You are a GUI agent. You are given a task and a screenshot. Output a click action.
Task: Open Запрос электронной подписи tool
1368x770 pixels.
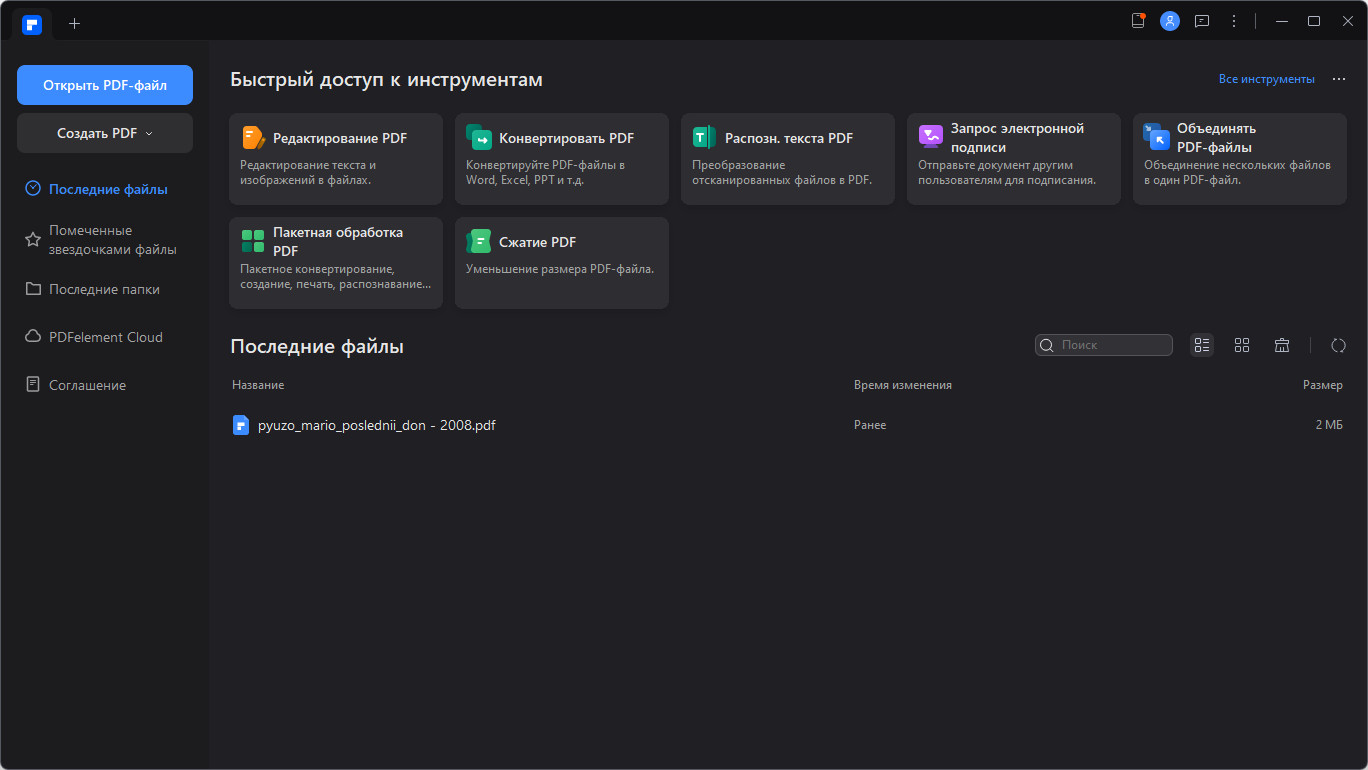[1013, 158]
